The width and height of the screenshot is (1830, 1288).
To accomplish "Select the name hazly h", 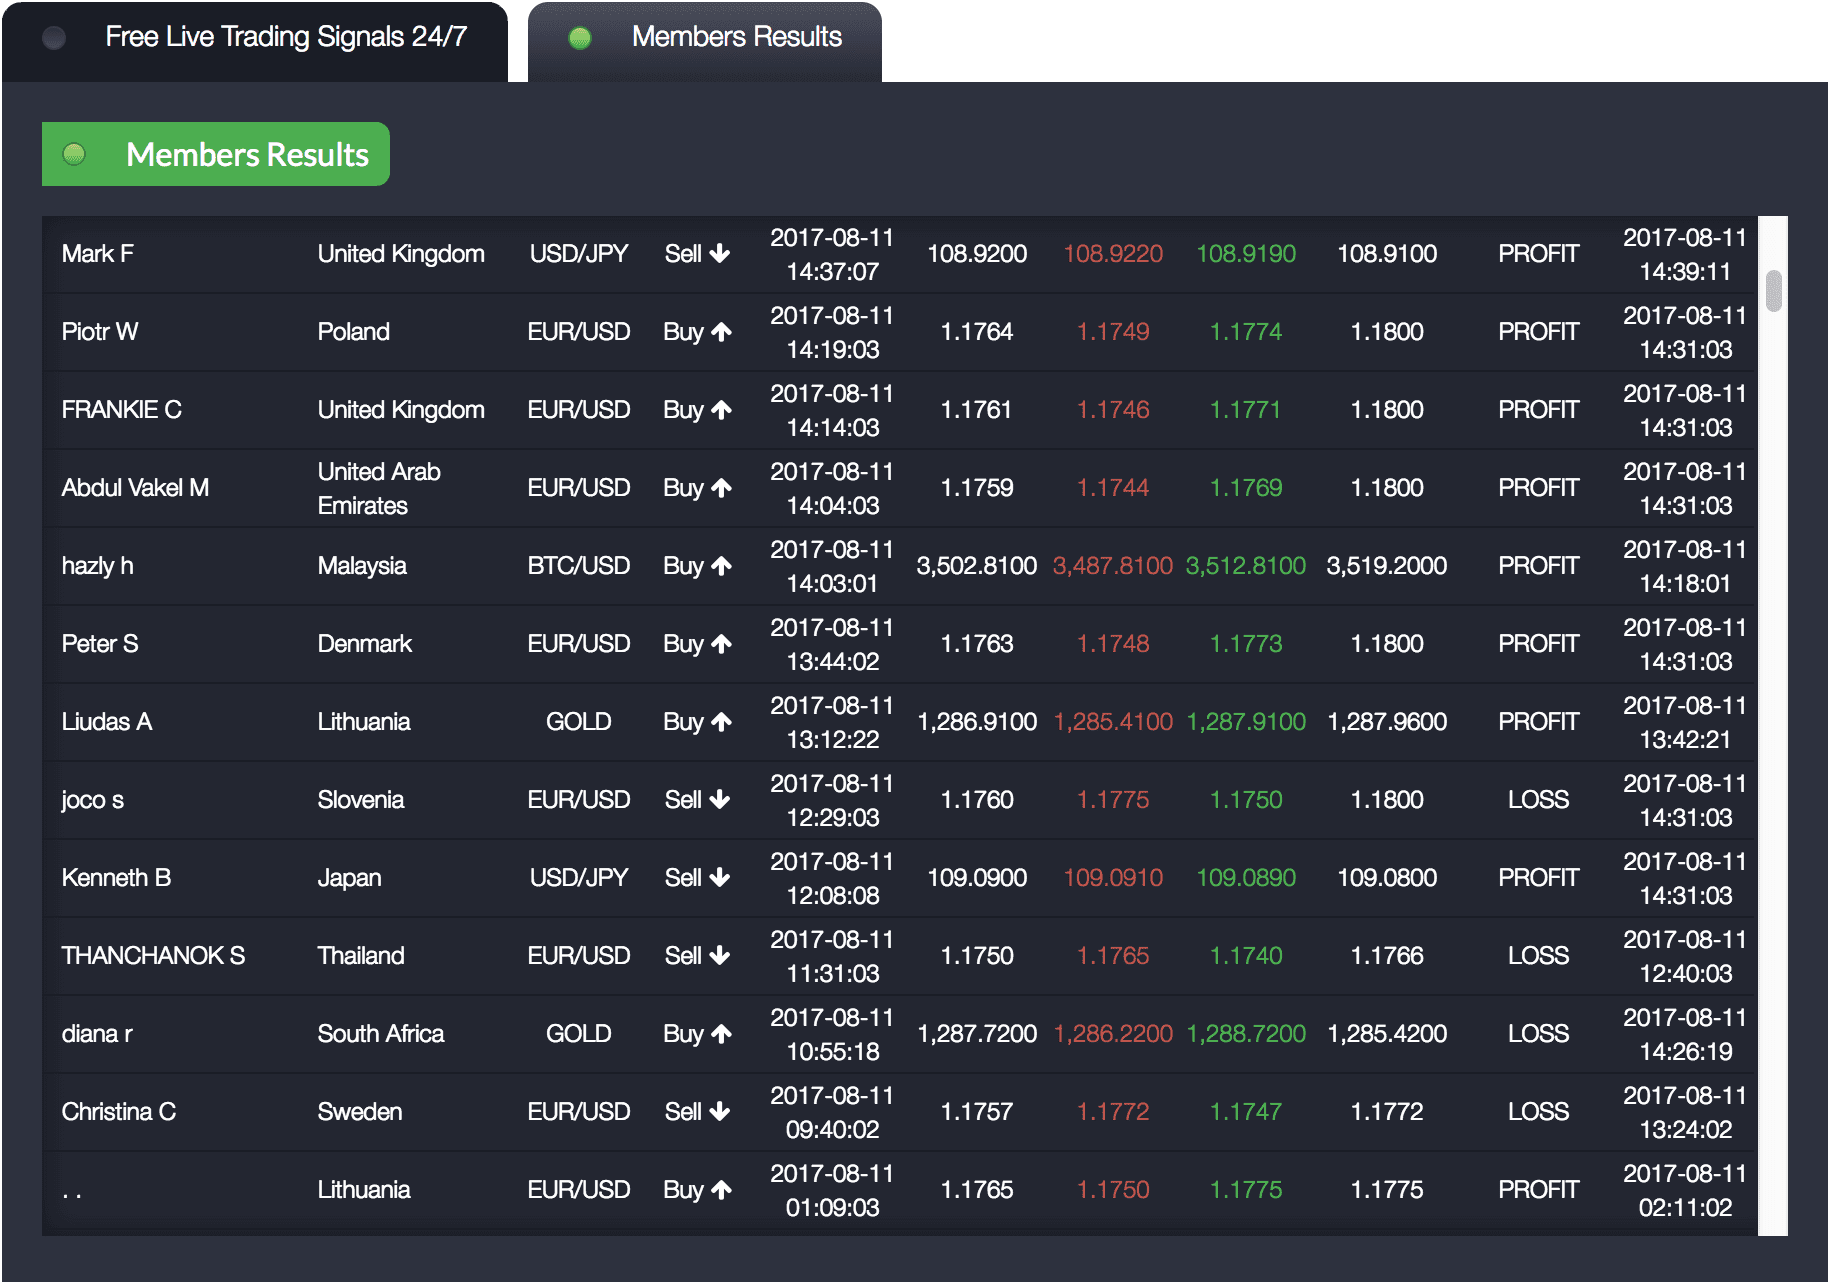I will coord(97,566).
